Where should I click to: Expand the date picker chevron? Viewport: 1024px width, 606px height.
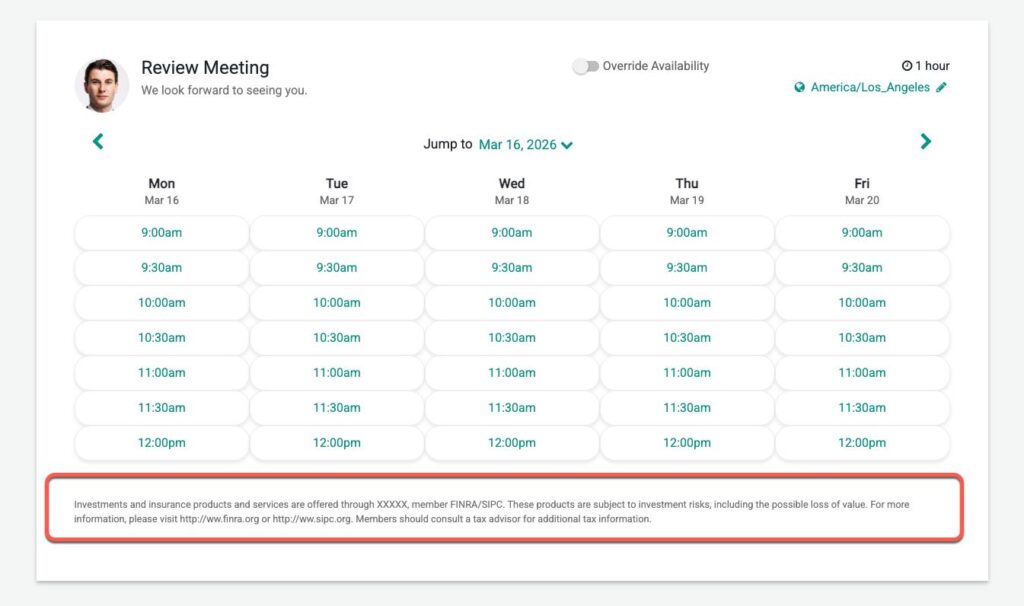pos(567,146)
